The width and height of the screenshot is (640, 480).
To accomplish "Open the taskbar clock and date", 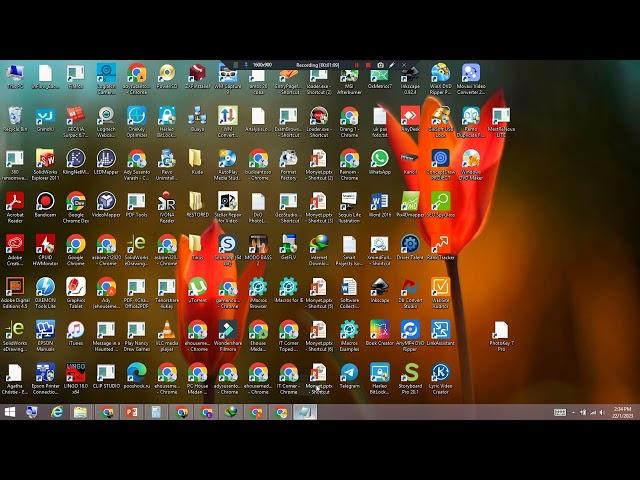I will tap(622, 412).
